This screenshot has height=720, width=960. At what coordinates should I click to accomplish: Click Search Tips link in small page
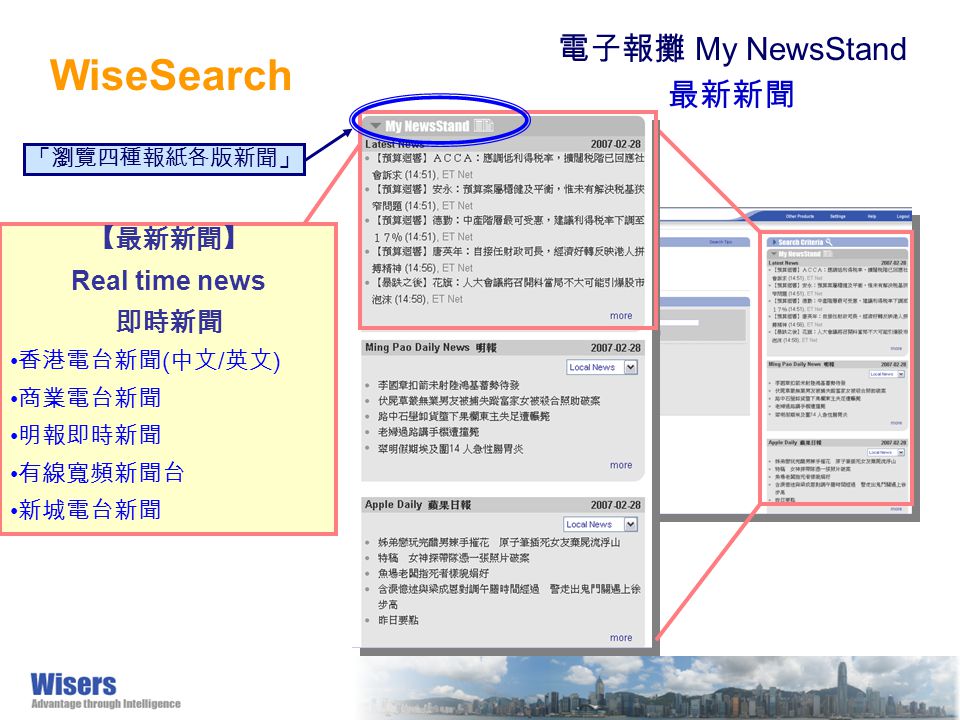point(721,242)
